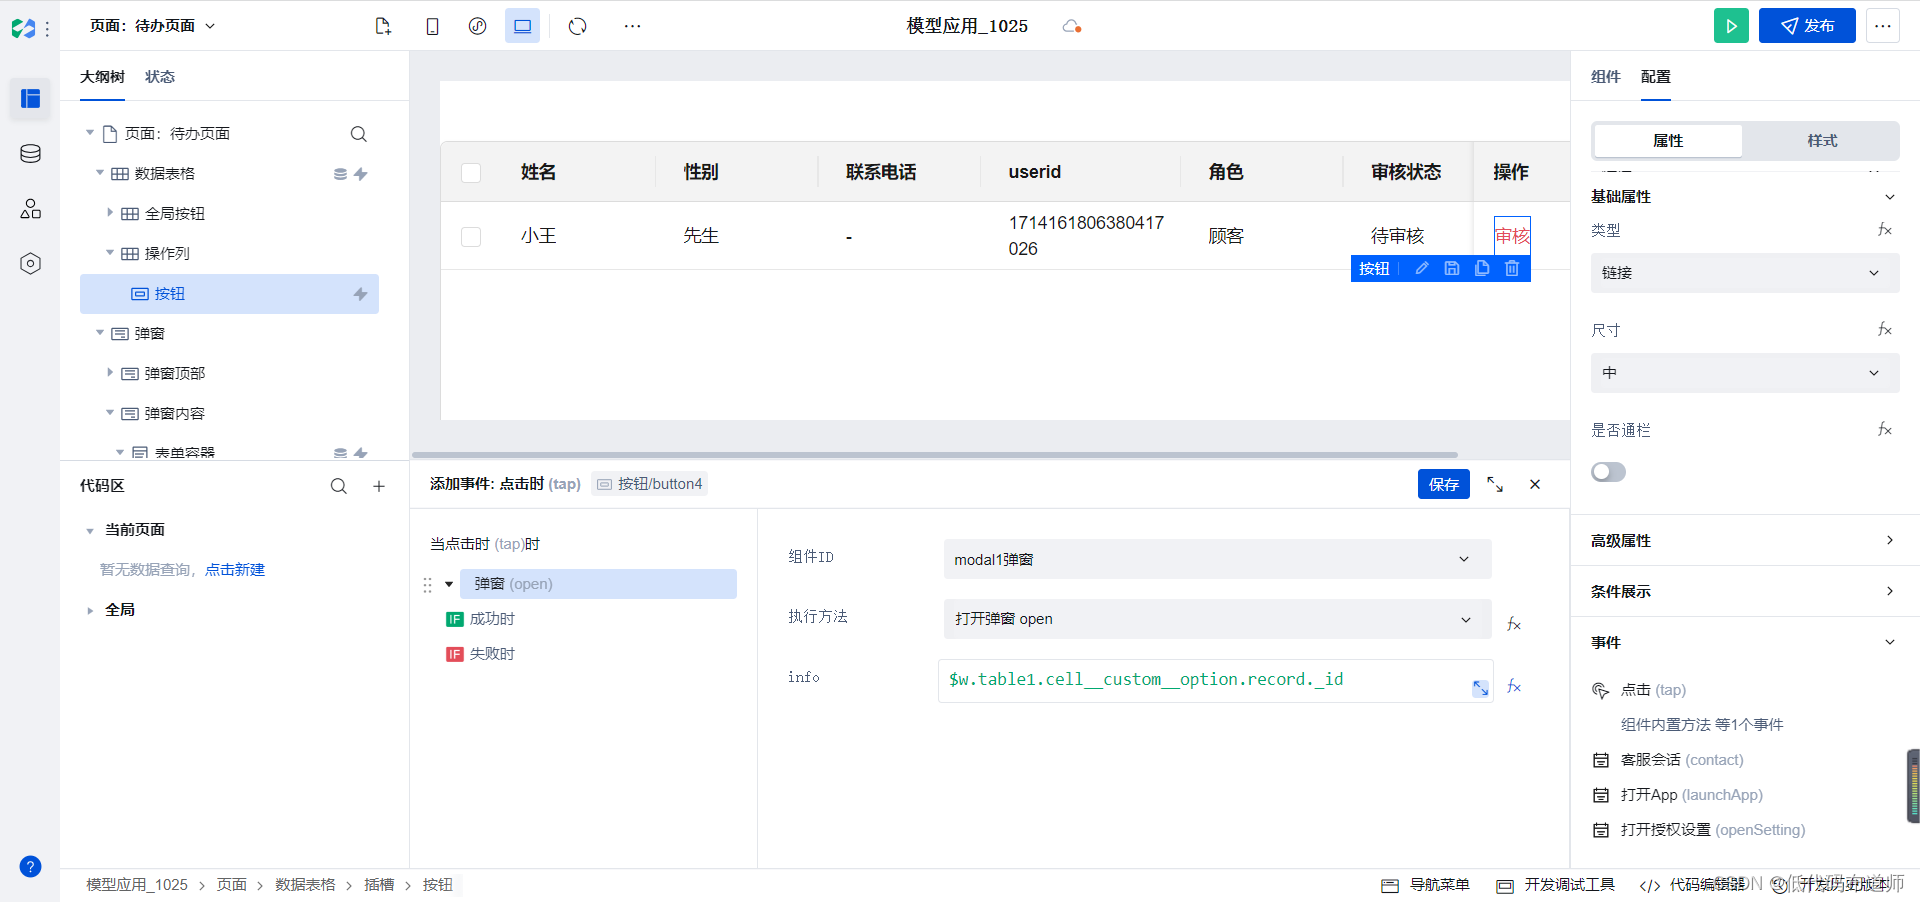The width and height of the screenshot is (1920, 902).
Task: Toggle the 是否通栏 switch
Action: point(1608,472)
